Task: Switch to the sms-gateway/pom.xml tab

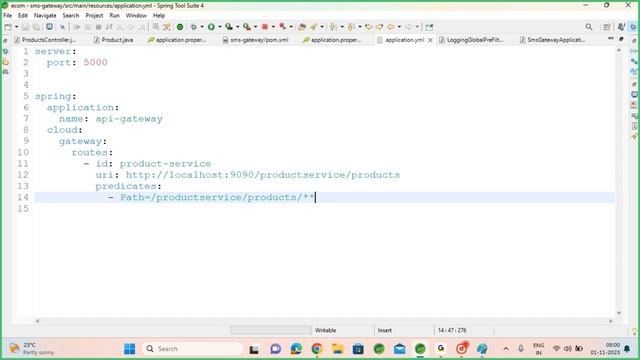Action: 256,40
